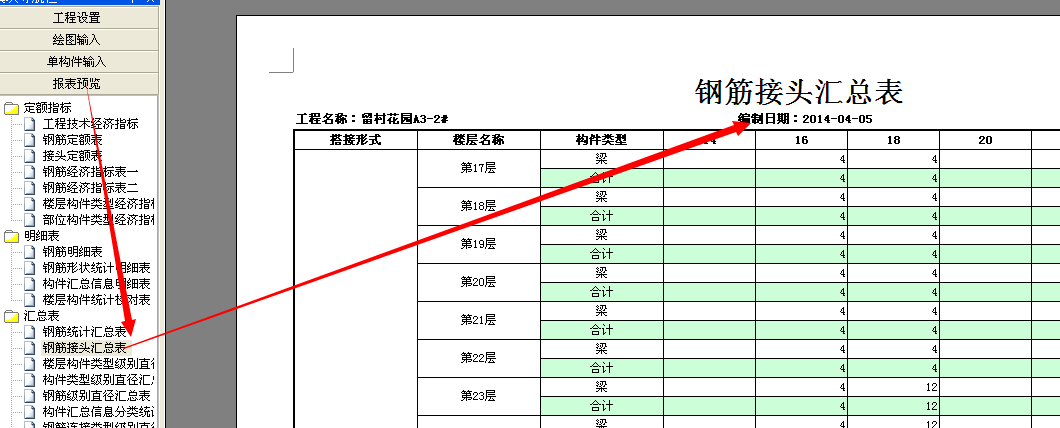Click the 16 diameter column header
The width and height of the screenshot is (1060, 428).
tap(801, 140)
